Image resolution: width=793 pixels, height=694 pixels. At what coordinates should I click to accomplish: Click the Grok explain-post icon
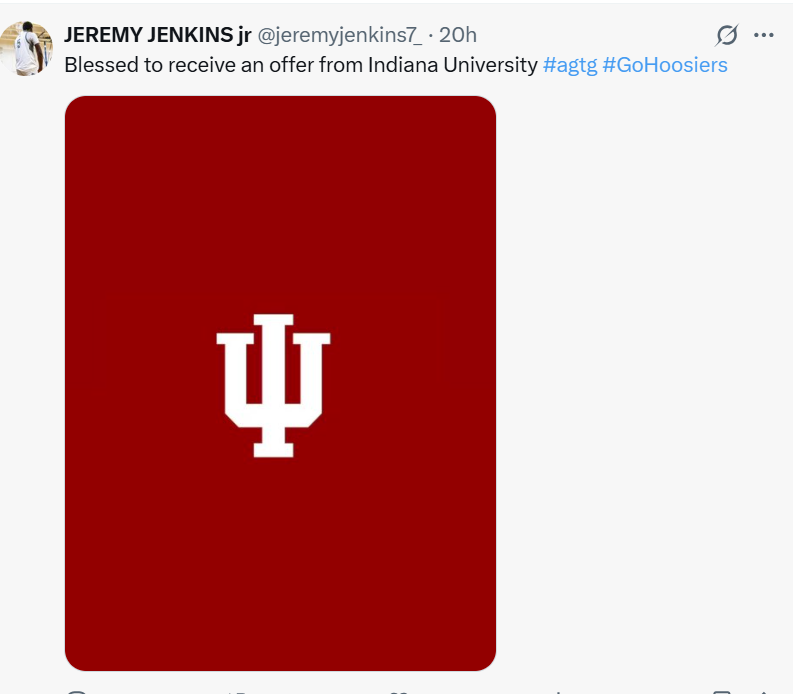tap(727, 35)
